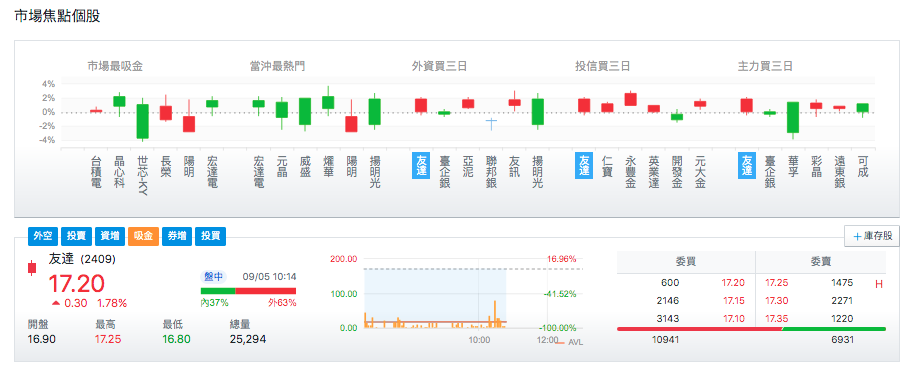
Task: Click the 17.20 current price
Action: tap(77, 285)
